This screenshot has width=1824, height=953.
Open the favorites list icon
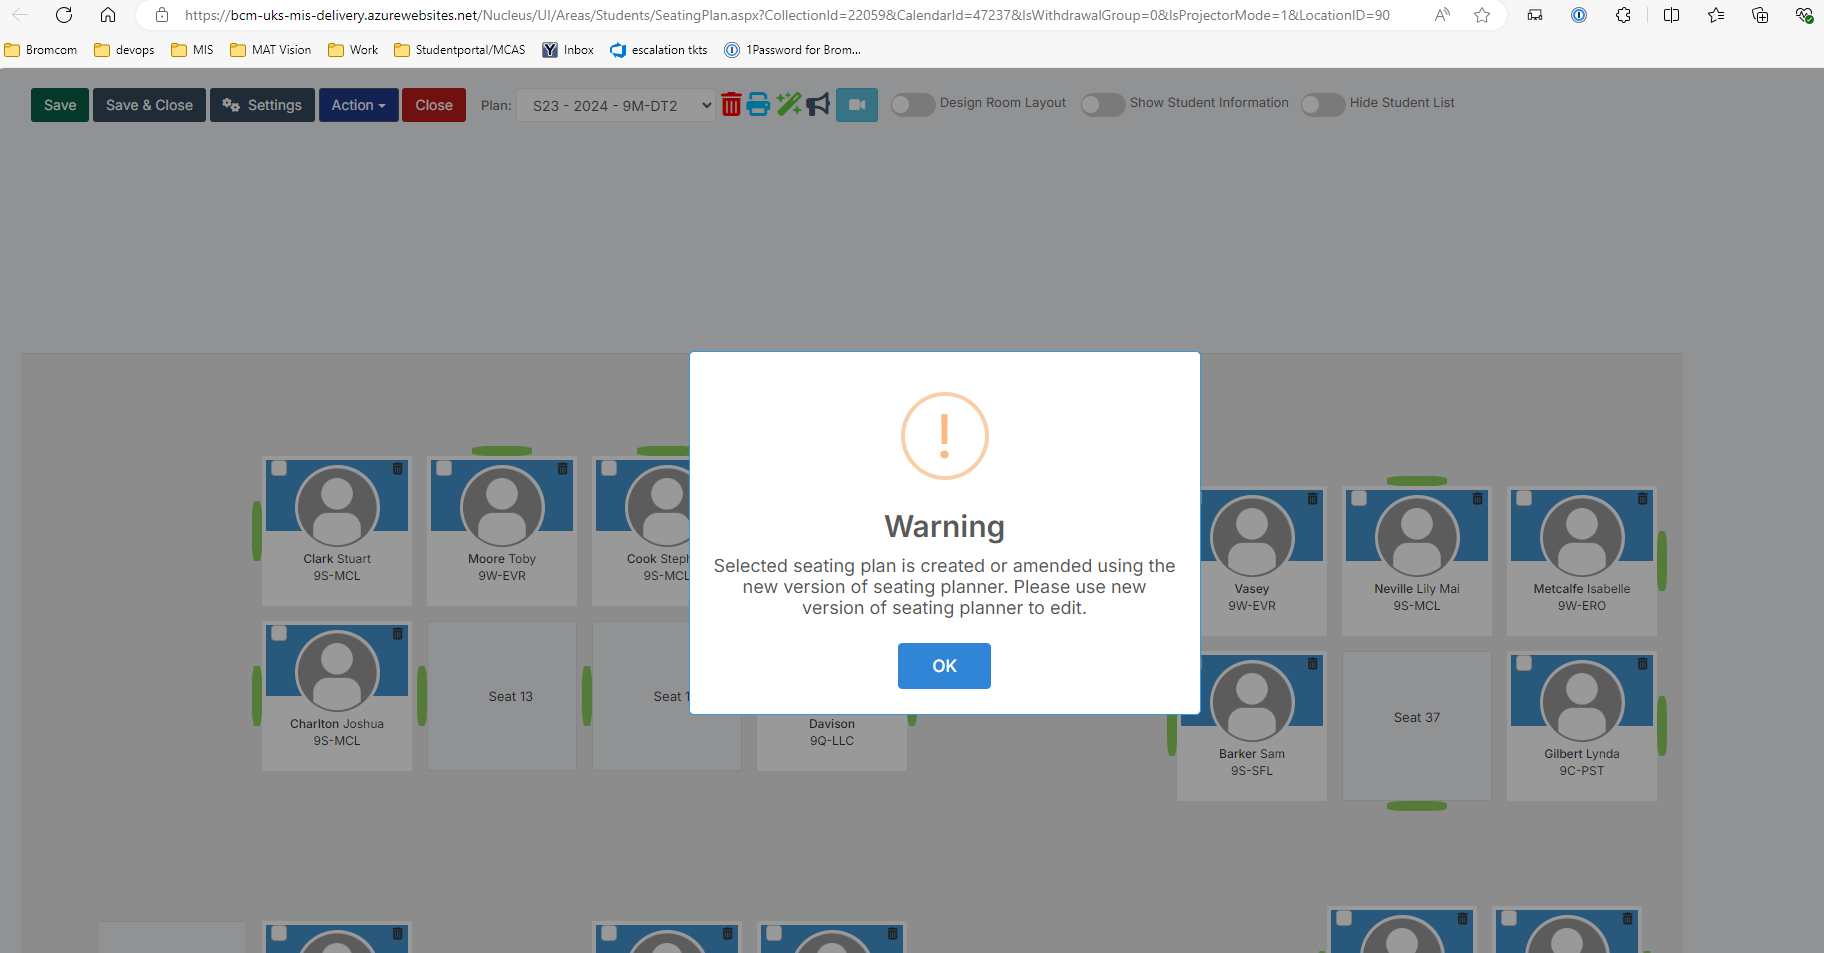1716,15
